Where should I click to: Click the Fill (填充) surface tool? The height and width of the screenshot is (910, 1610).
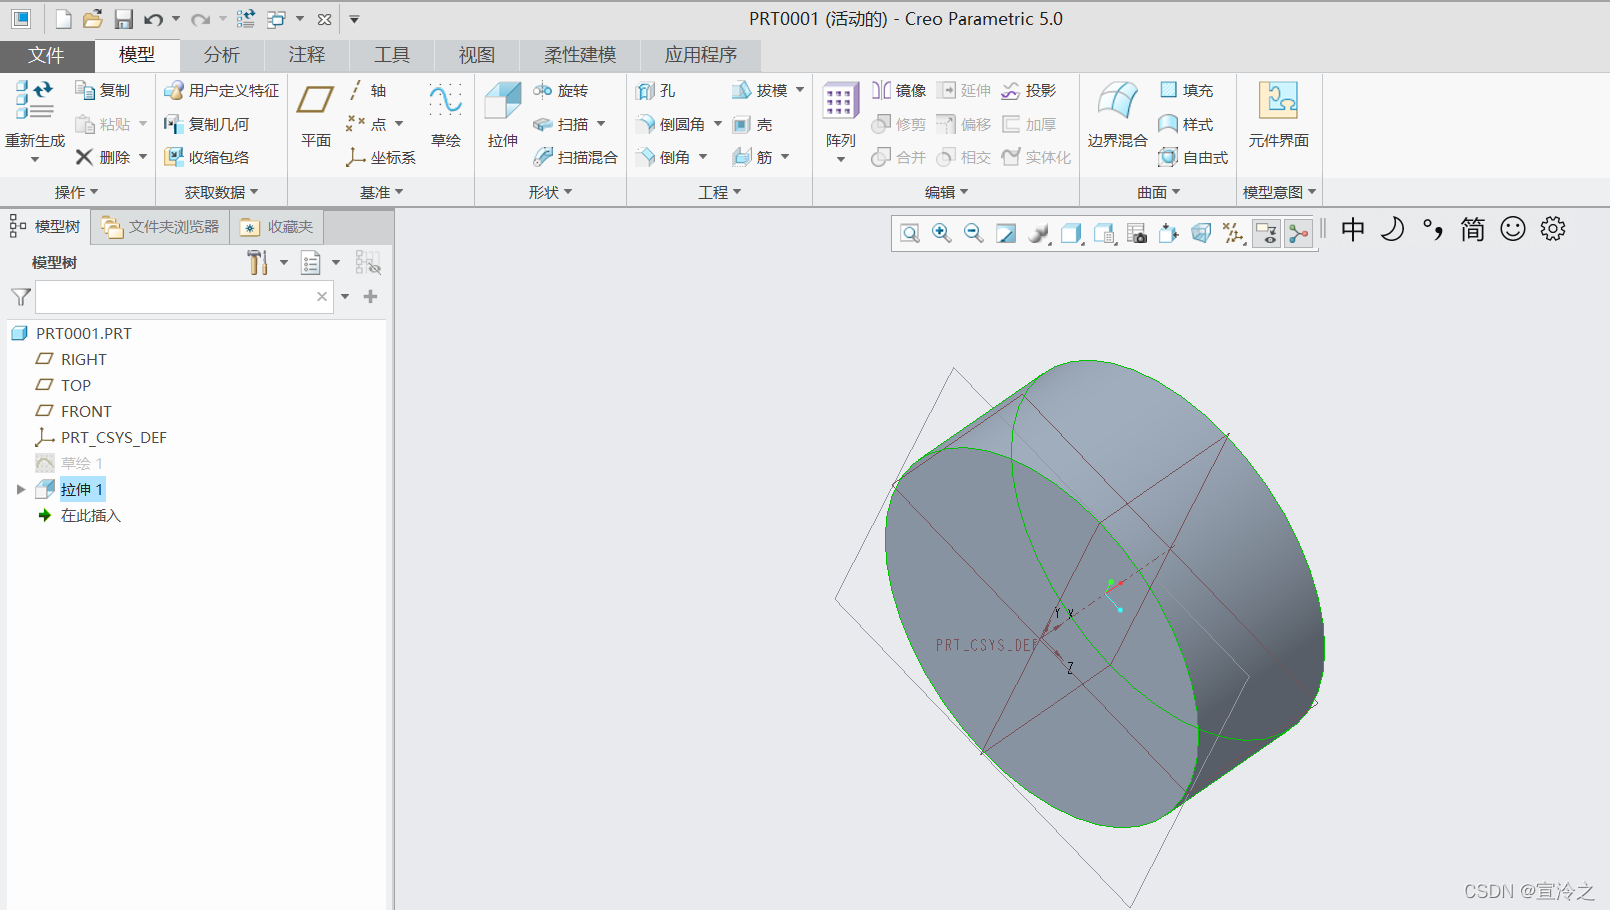(1186, 91)
